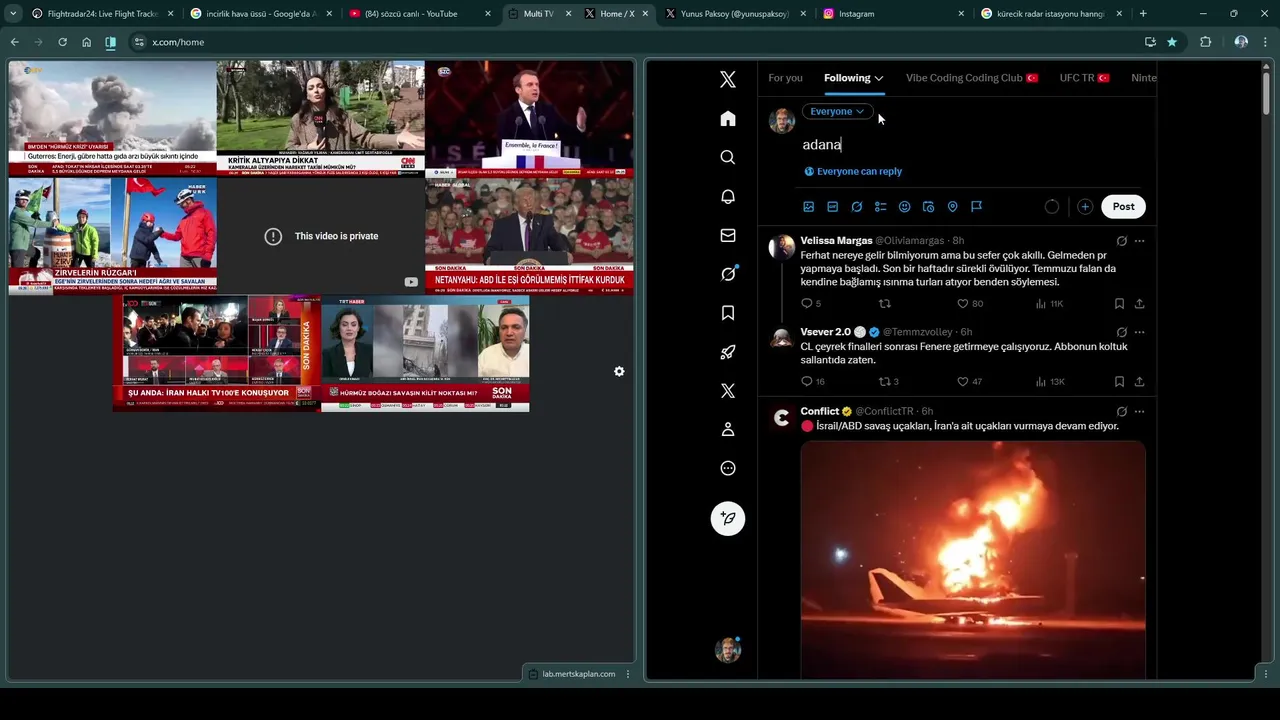This screenshot has width=1280, height=720.
Task: Open the rocket icon in X sidebar
Action: (x=728, y=352)
